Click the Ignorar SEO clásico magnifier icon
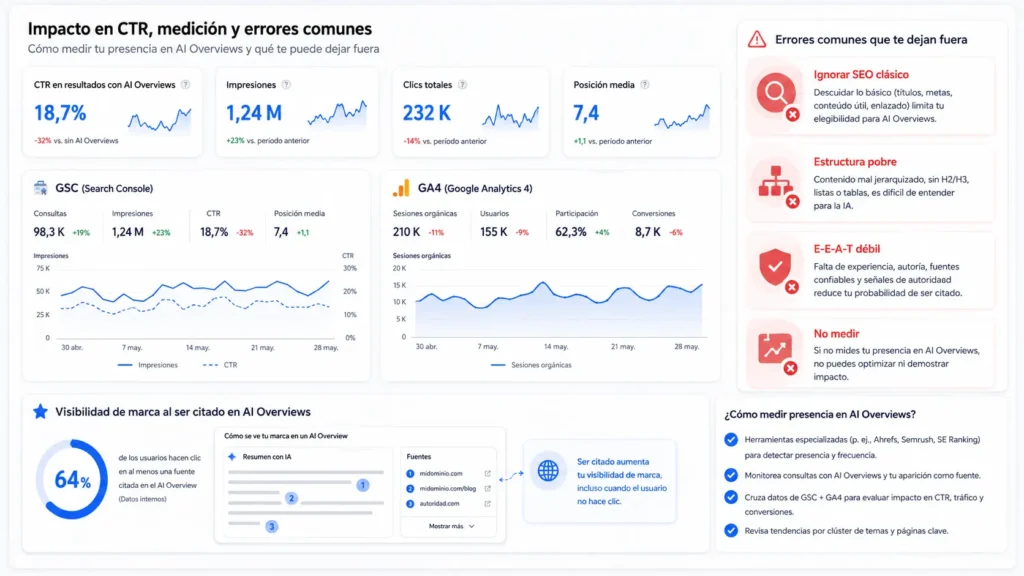The image size is (1024, 576). [776, 93]
